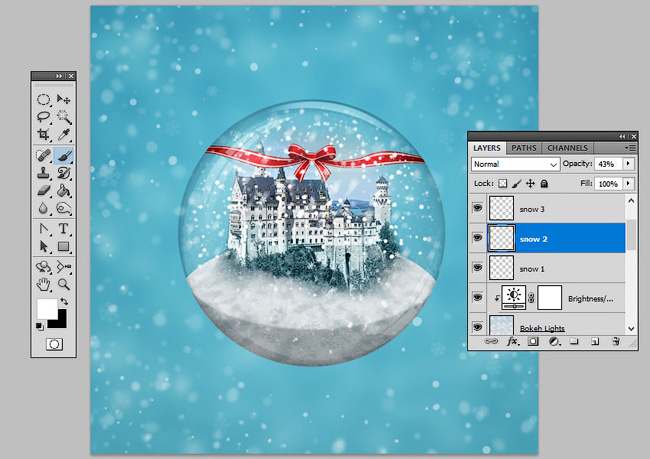Select the Move tool

click(x=63, y=100)
